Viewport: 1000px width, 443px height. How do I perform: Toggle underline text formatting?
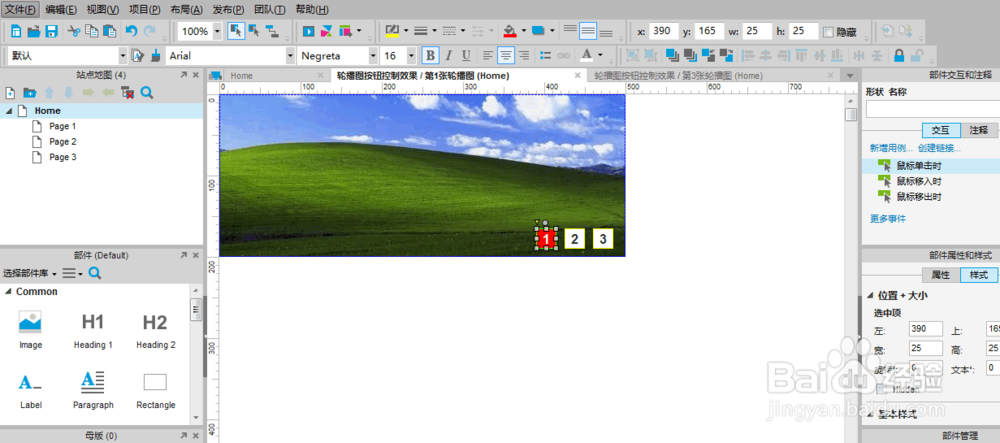pyautogui.click(x=466, y=55)
